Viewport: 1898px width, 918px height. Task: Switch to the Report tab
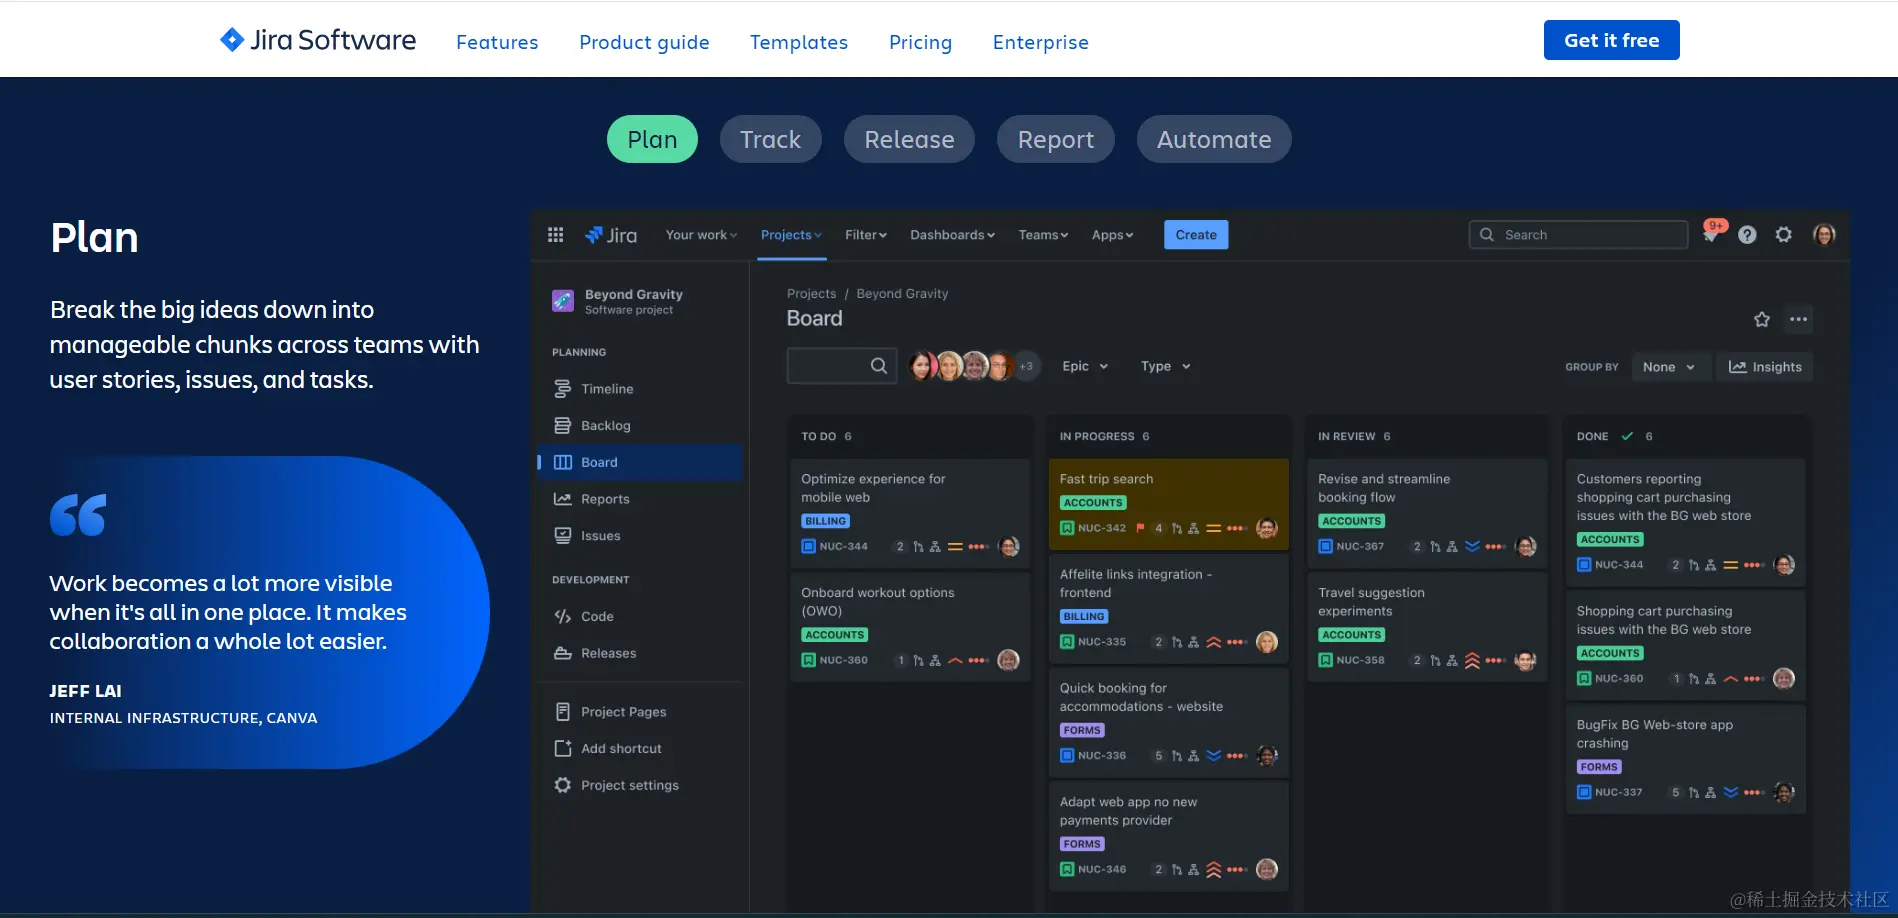(x=1056, y=139)
